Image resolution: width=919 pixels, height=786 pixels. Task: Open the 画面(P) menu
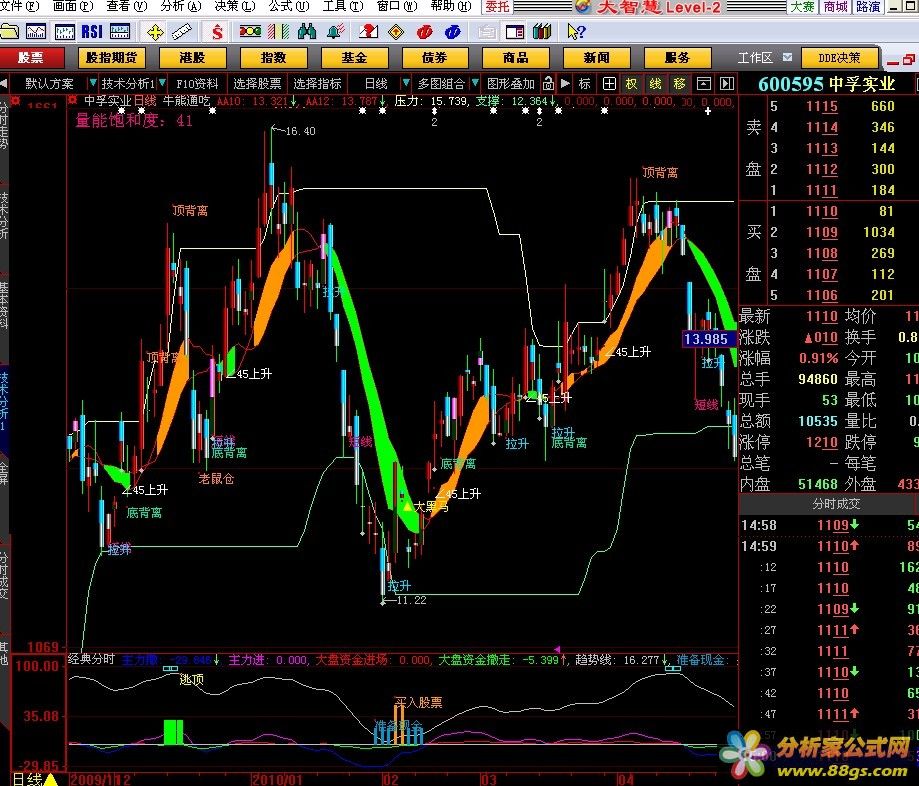click(73, 6)
